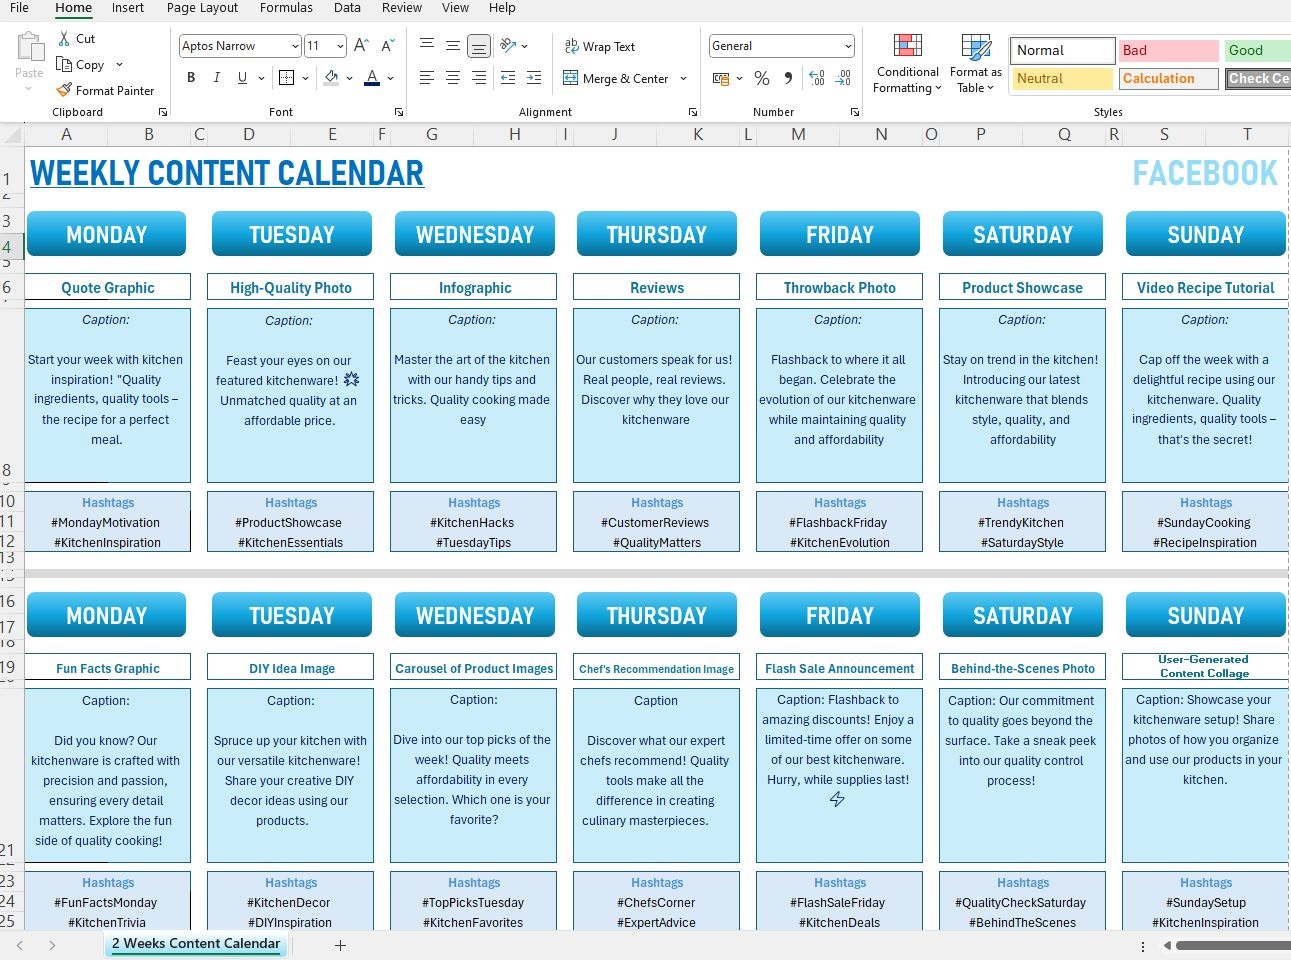Toggle Bold formatting
Screen dimensions: 1291x960
click(191, 78)
